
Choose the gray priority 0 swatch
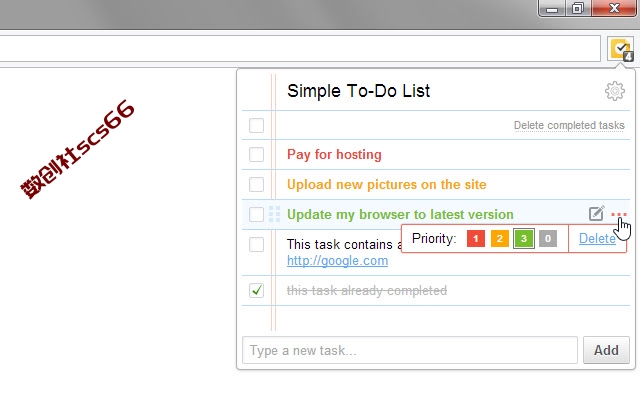[x=548, y=238]
